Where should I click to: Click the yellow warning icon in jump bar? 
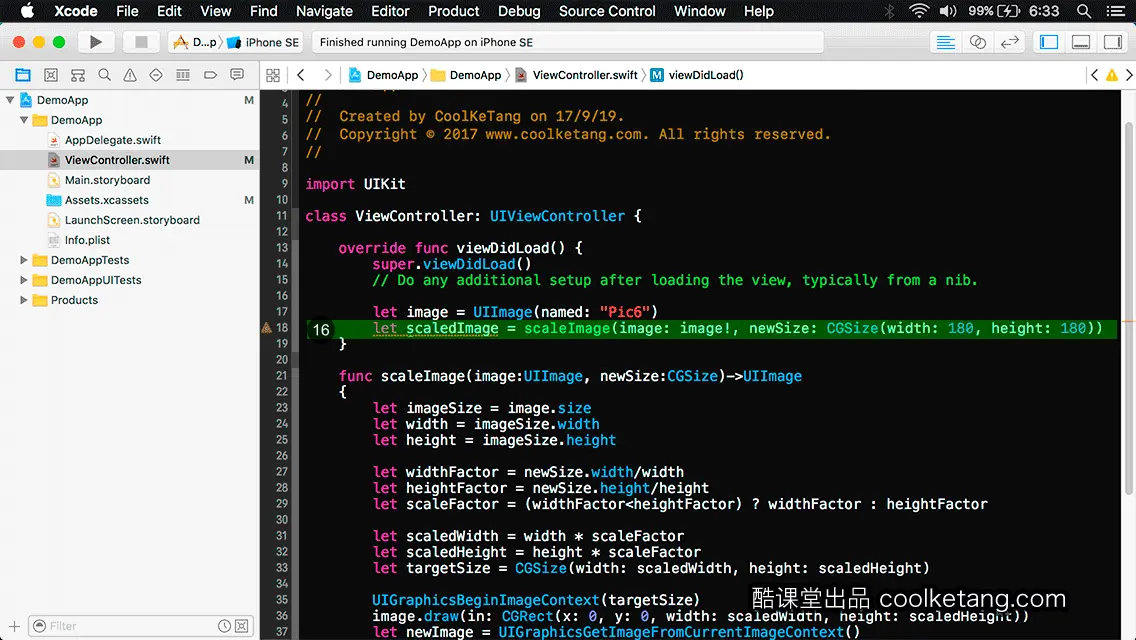[1112, 75]
